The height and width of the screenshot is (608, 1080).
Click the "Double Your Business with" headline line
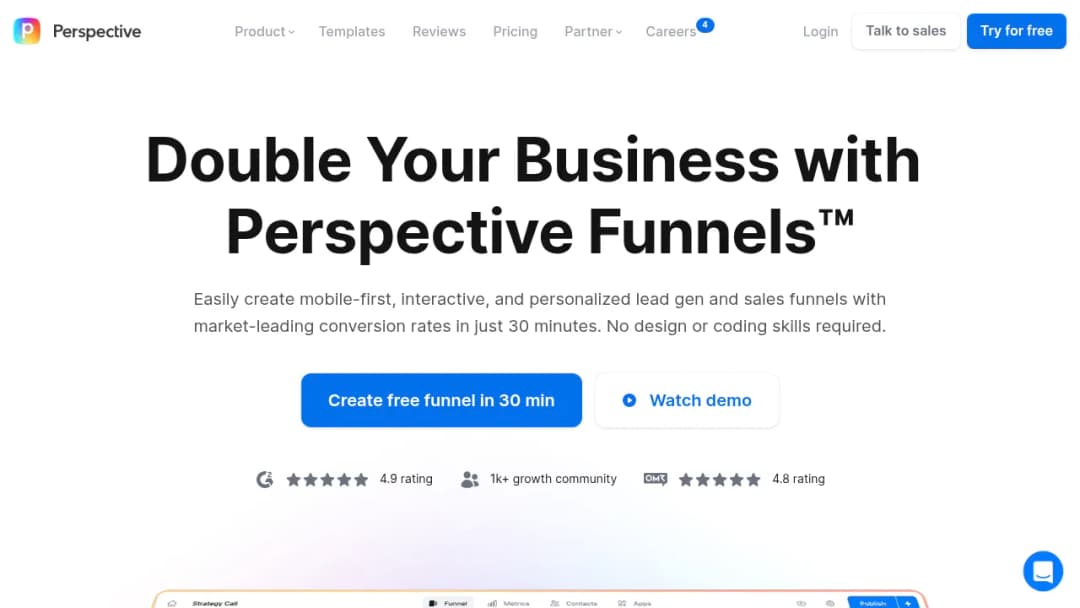pos(533,160)
